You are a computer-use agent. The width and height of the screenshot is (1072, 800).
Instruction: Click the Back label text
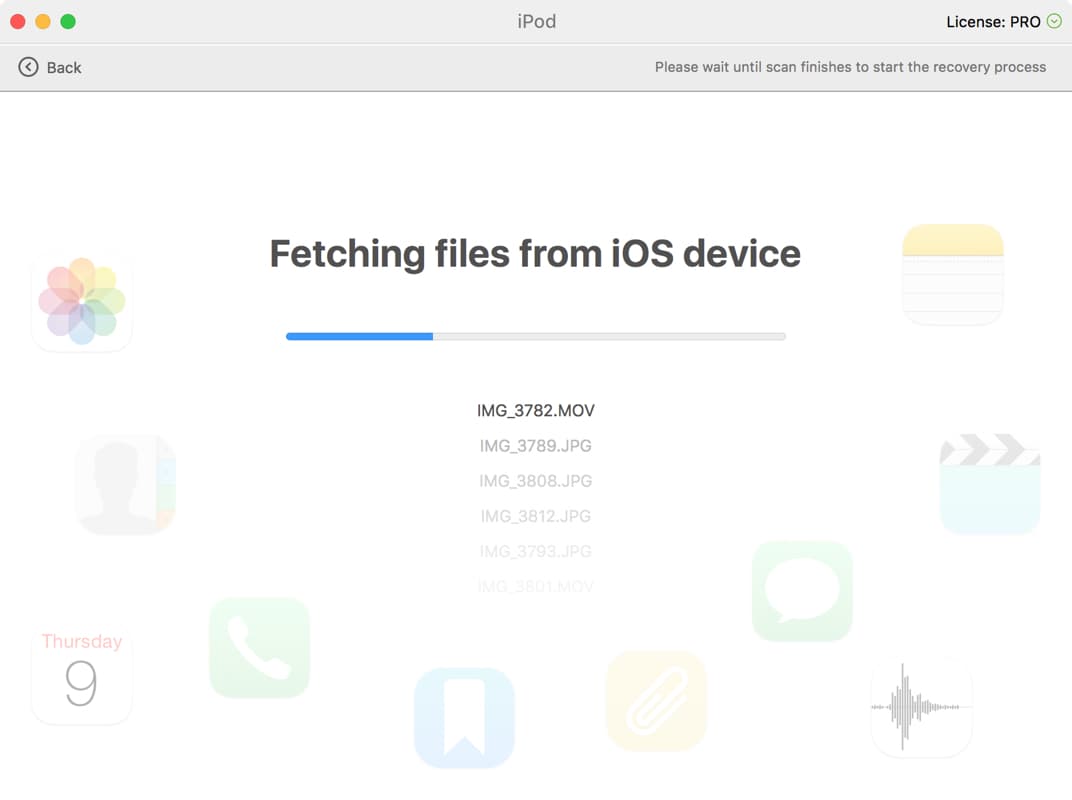pyautogui.click(x=64, y=68)
